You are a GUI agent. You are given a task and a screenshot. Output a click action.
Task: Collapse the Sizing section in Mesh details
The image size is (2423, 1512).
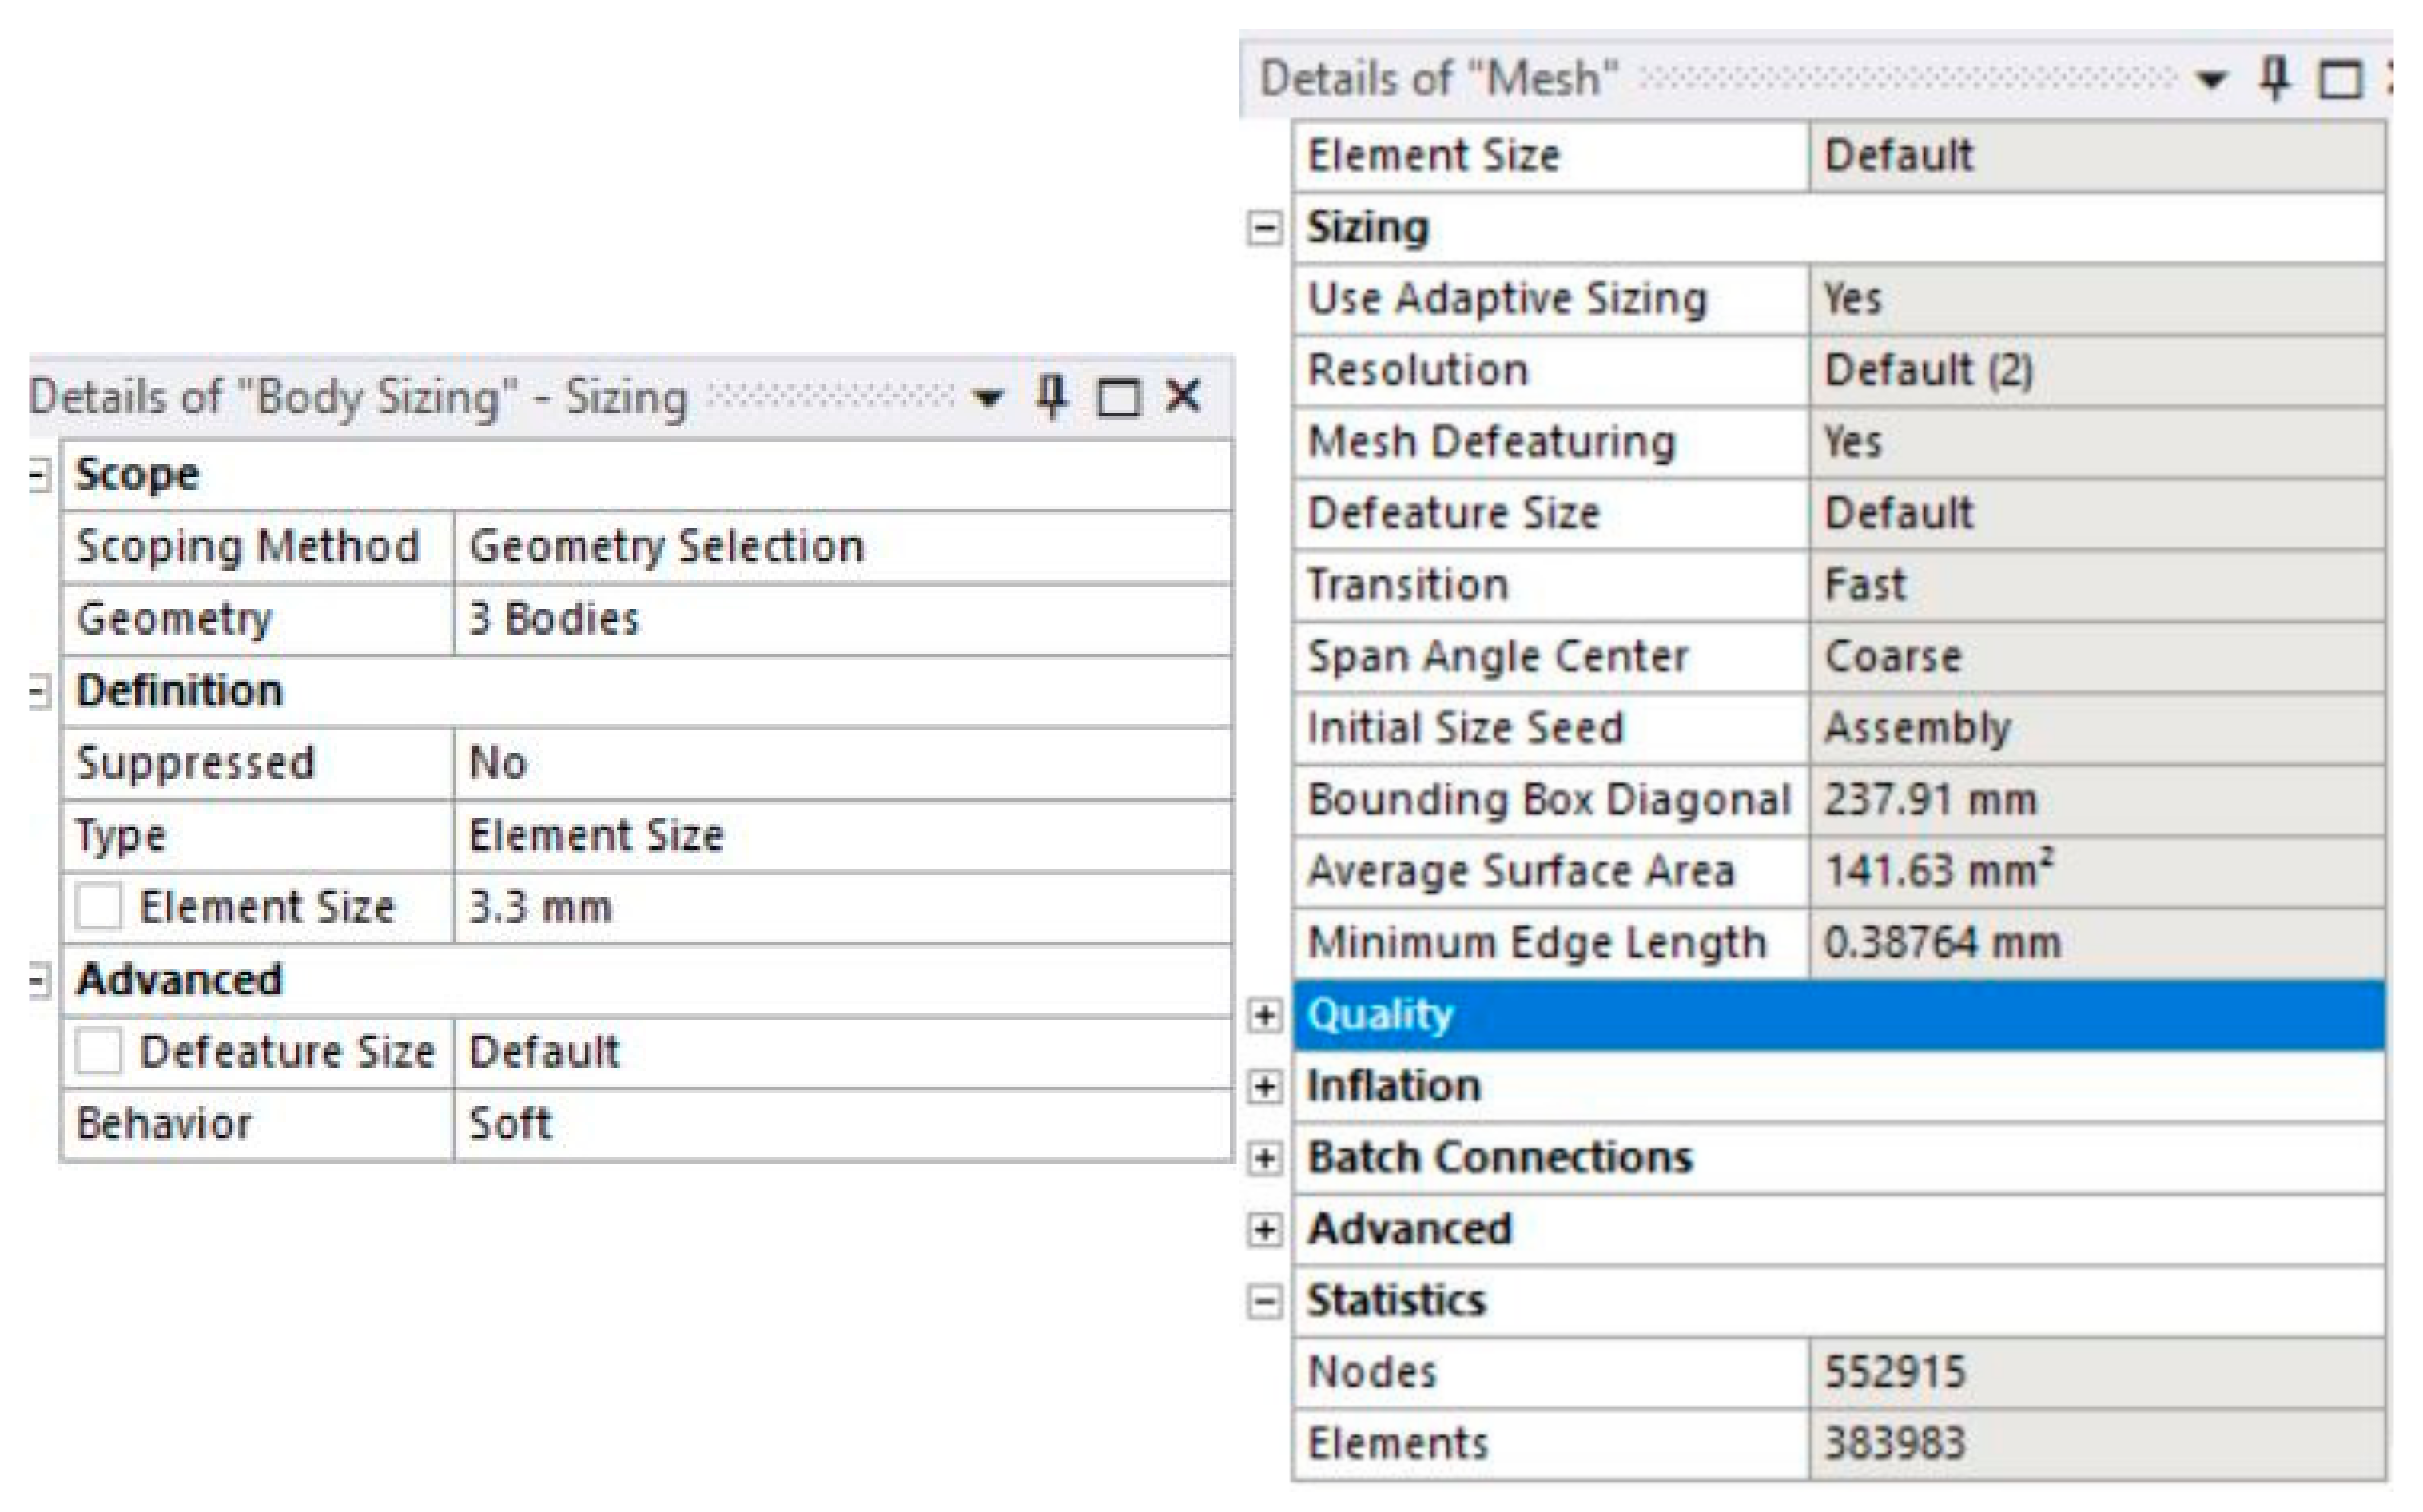coord(1265,228)
